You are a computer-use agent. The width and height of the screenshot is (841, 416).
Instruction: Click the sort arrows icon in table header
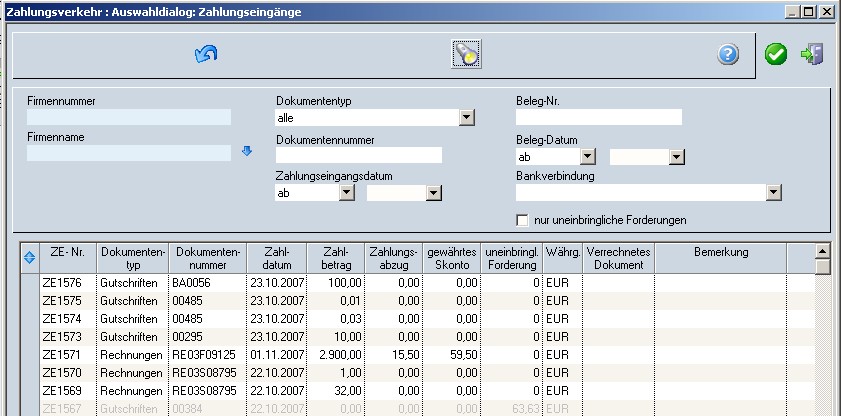[x=29, y=257]
